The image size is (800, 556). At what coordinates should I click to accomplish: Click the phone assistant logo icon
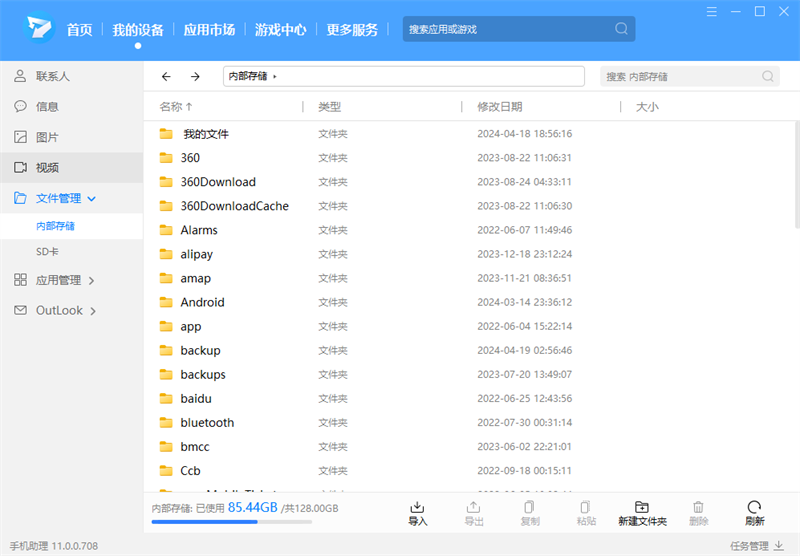39,28
